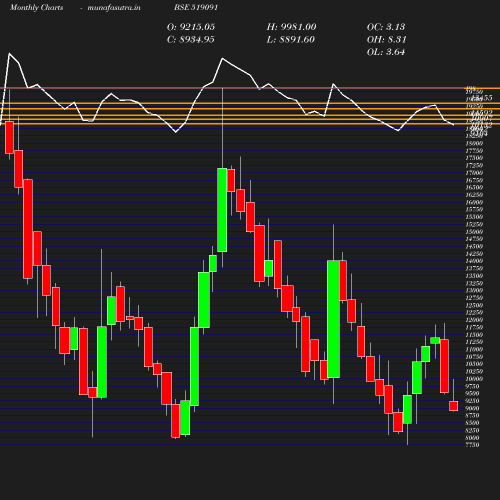Click the 12000 price axis label
Viewport: 500px width, 500px height.
(x=474, y=320)
